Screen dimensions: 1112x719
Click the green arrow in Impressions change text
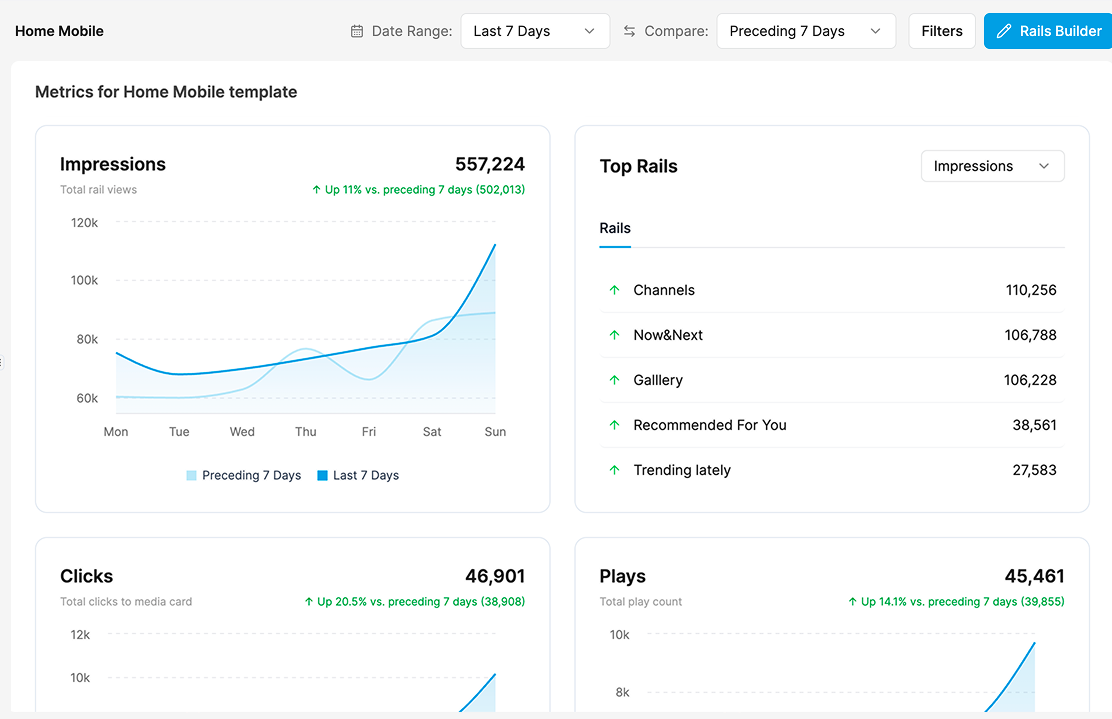(316, 190)
